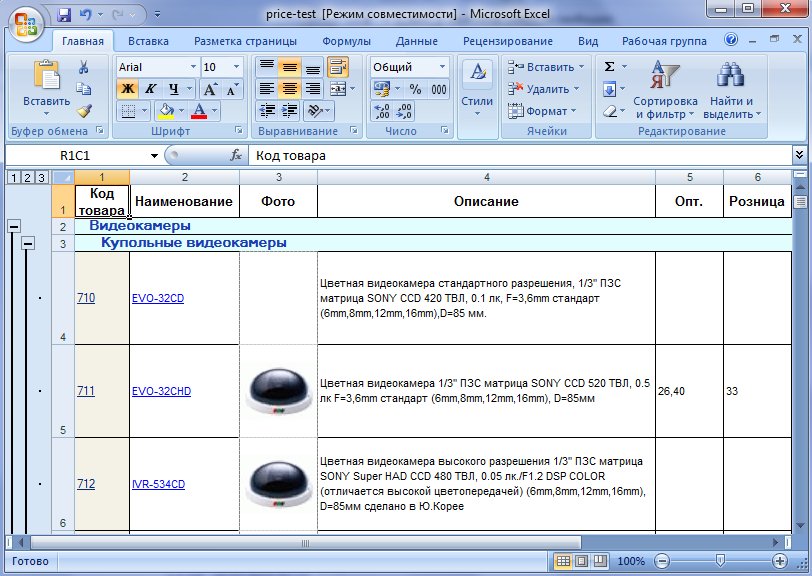Increase decimal places
Image resolution: width=812 pixels, height=576 pixels.
pos(382,111)
